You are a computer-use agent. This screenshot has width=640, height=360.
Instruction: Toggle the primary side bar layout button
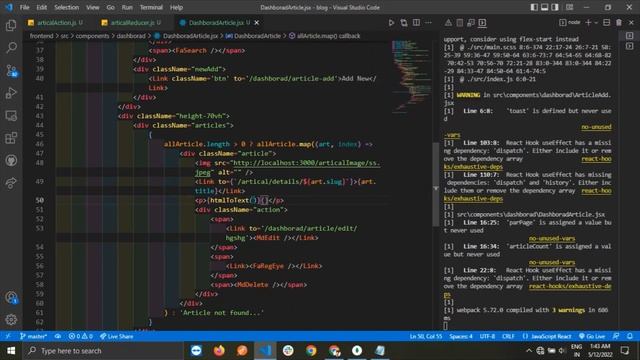(x=534, y=7)
